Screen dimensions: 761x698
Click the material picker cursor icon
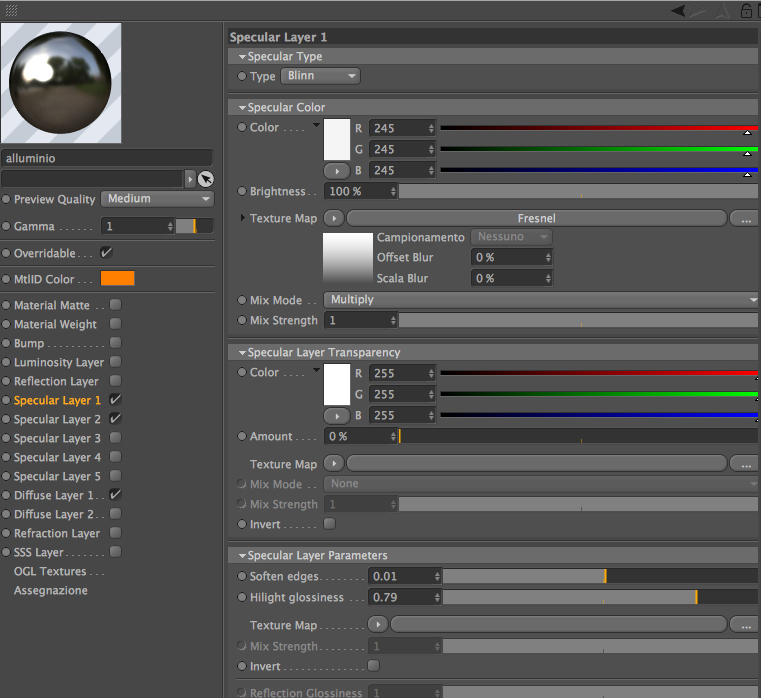206,179
